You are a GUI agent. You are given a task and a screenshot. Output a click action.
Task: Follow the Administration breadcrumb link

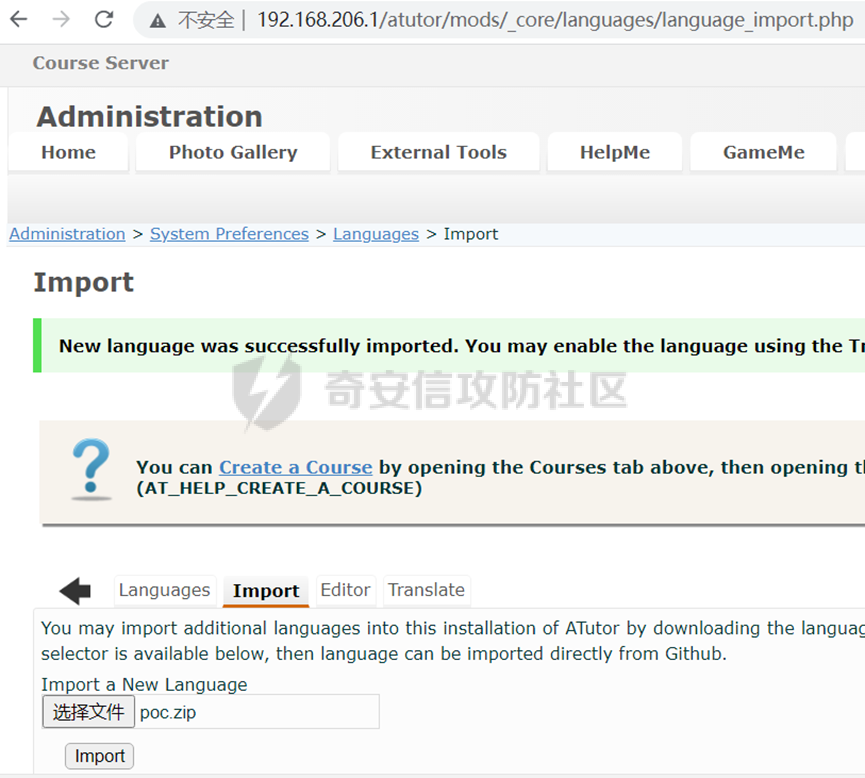click(67, 234)
